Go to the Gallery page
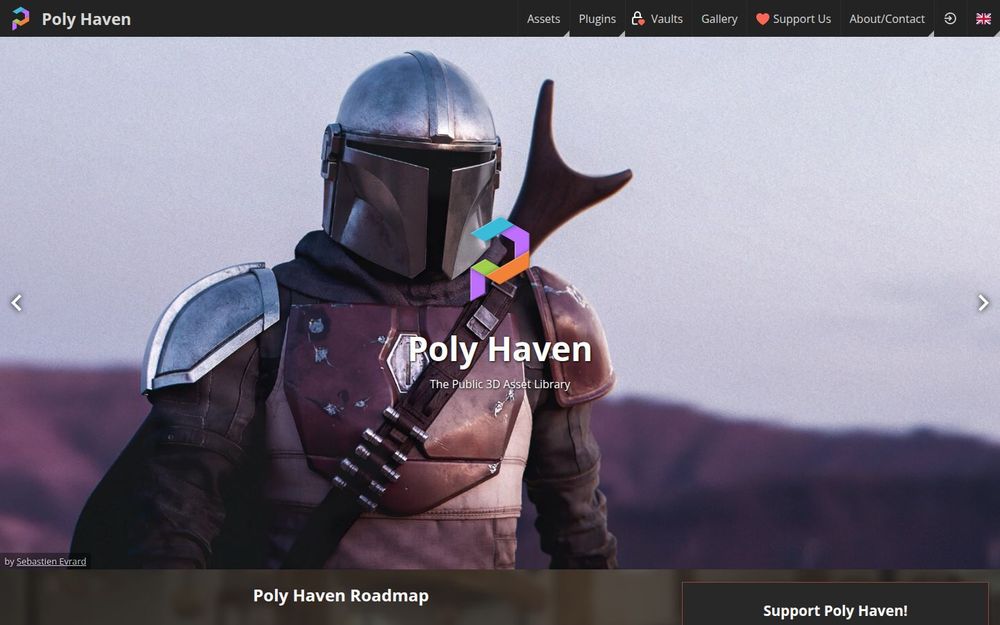This screenshot has height=625, width=1000. [719, 19]
